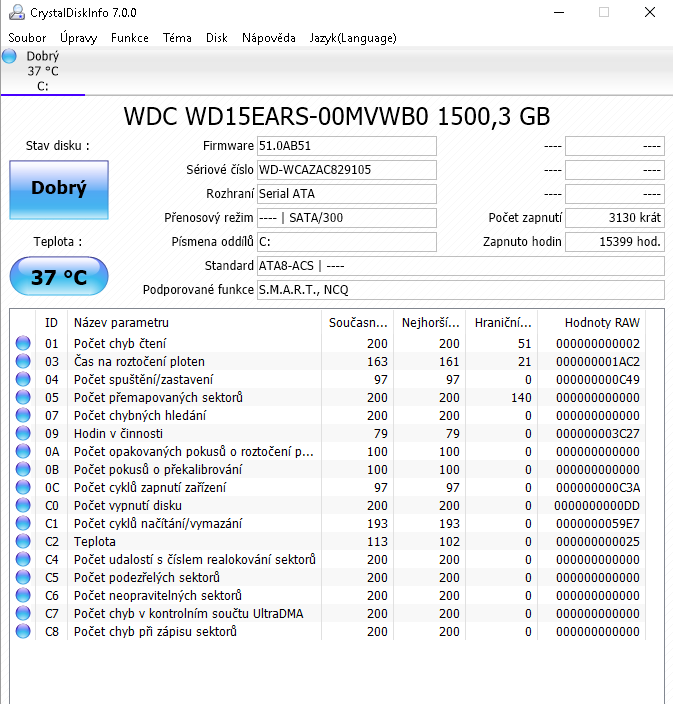Click RAW value 0000000059E7
Viewport: 673px width, 704px height.
point(598,524)
